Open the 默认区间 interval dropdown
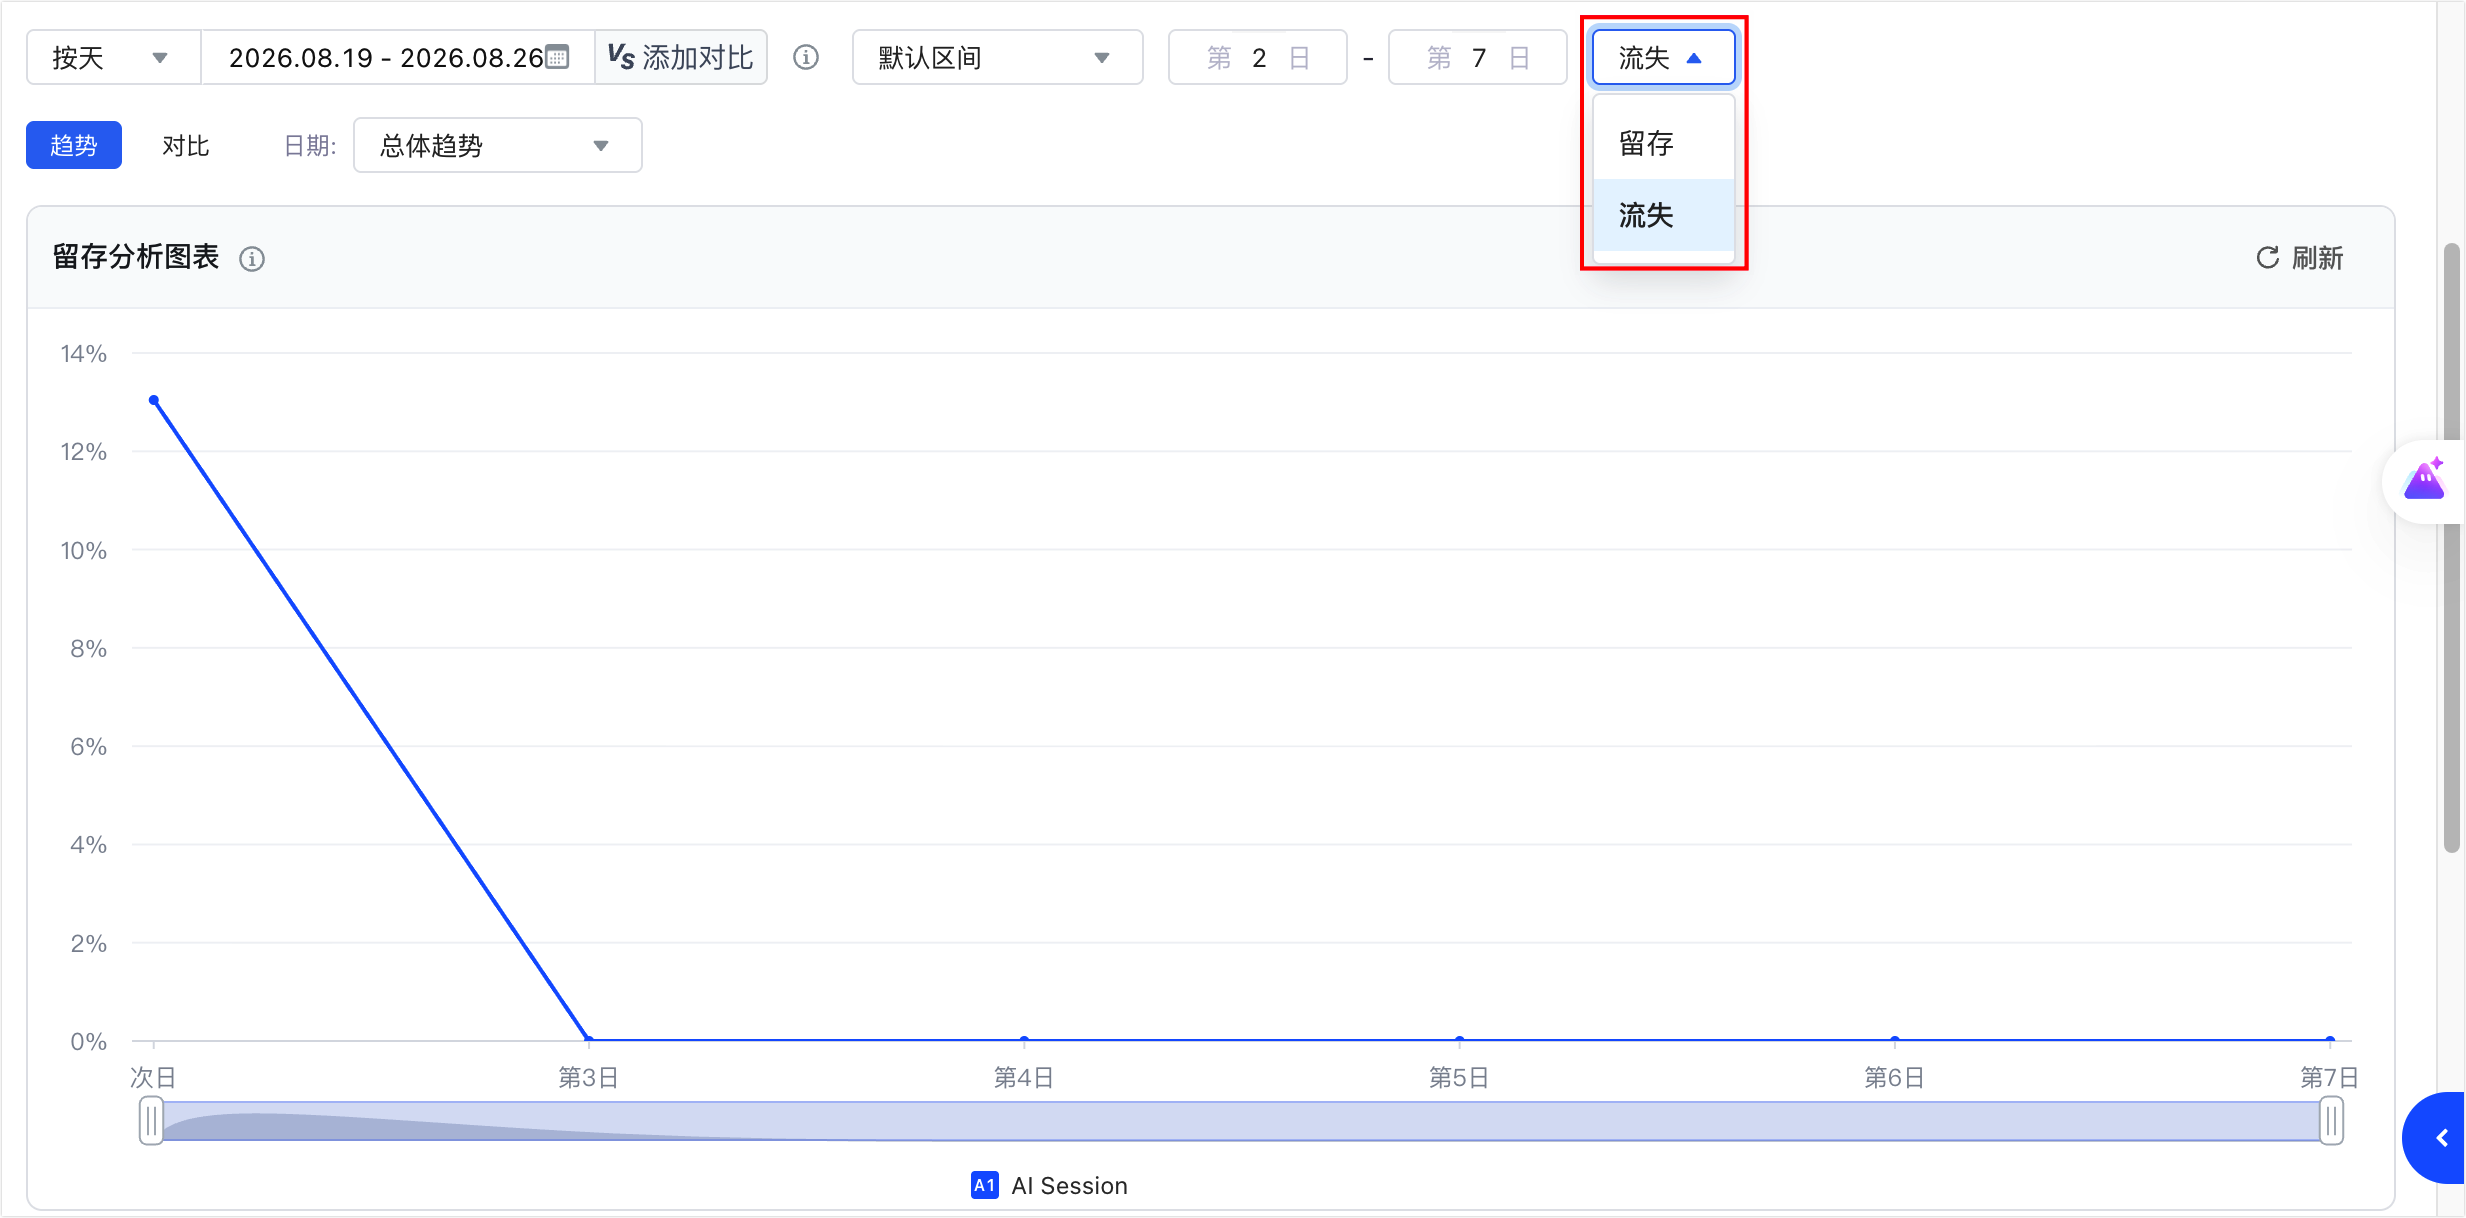The width and height of the screenshot is (2466, 1218). coord(997,57)
